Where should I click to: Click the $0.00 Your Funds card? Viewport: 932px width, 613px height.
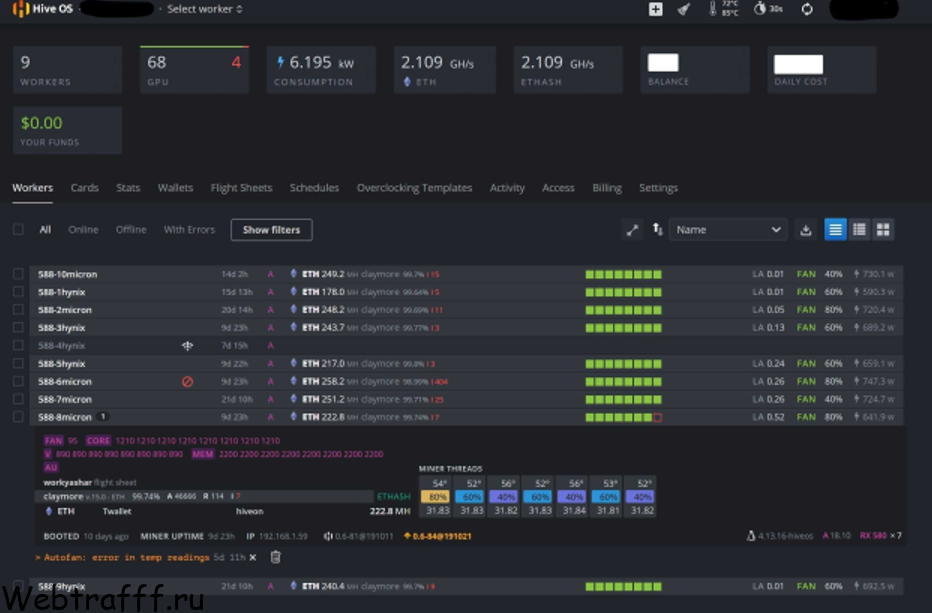(68, 130)
